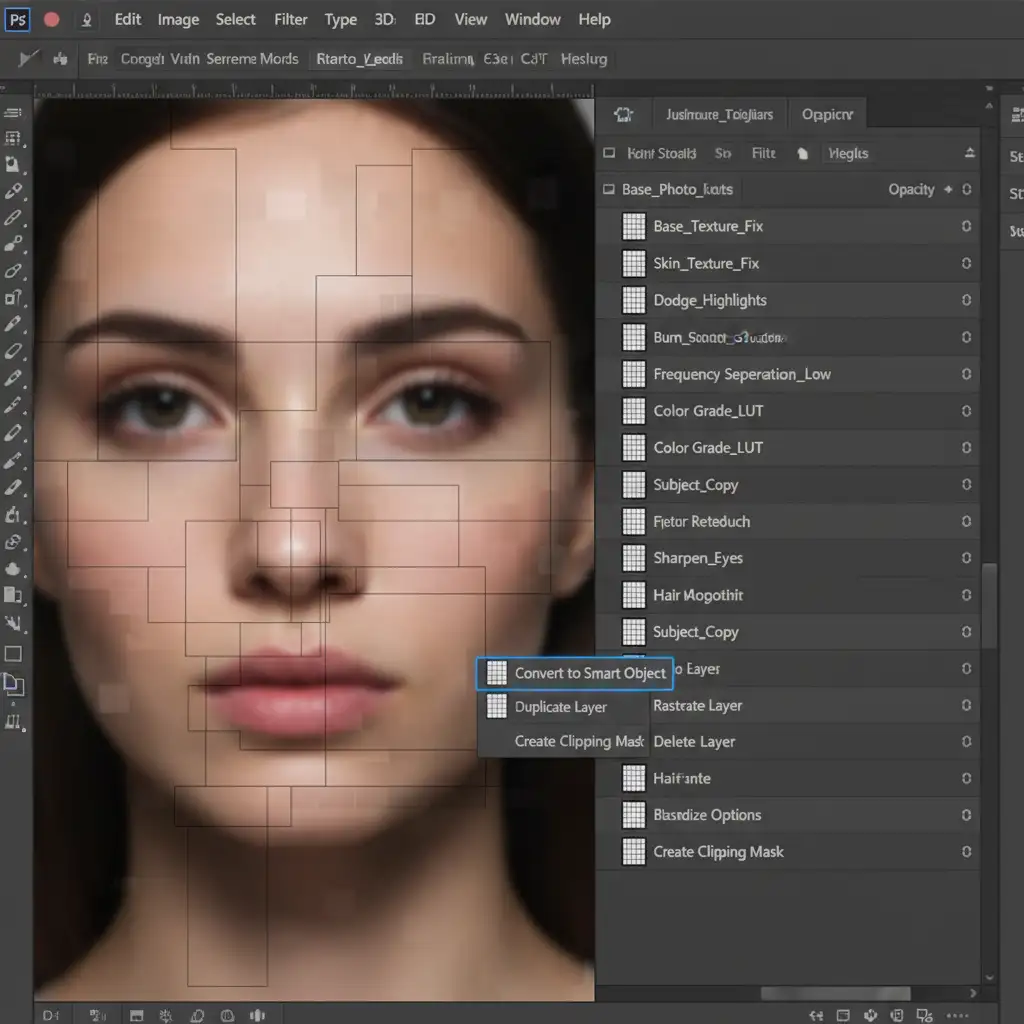Toggle the circle control on Dodge_Highlights layer
The height and width of the screenshot is (1024, 1024).
[x=966, y=300]
